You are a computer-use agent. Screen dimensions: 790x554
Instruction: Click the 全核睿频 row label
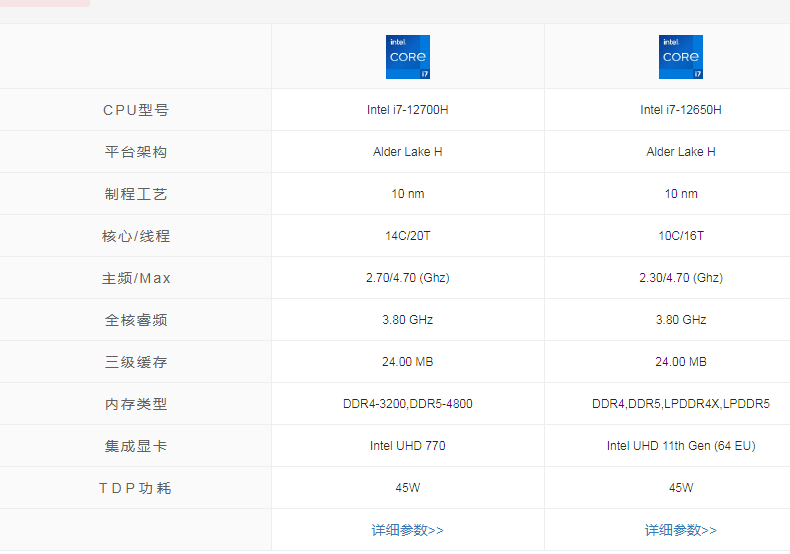[x=136, y=320]
